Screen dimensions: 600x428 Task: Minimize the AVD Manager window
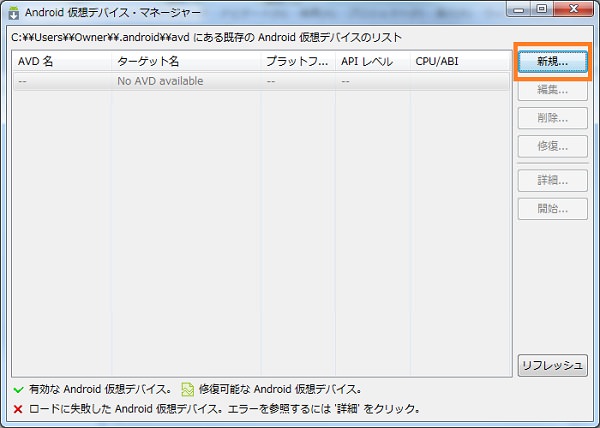(519, 9)
